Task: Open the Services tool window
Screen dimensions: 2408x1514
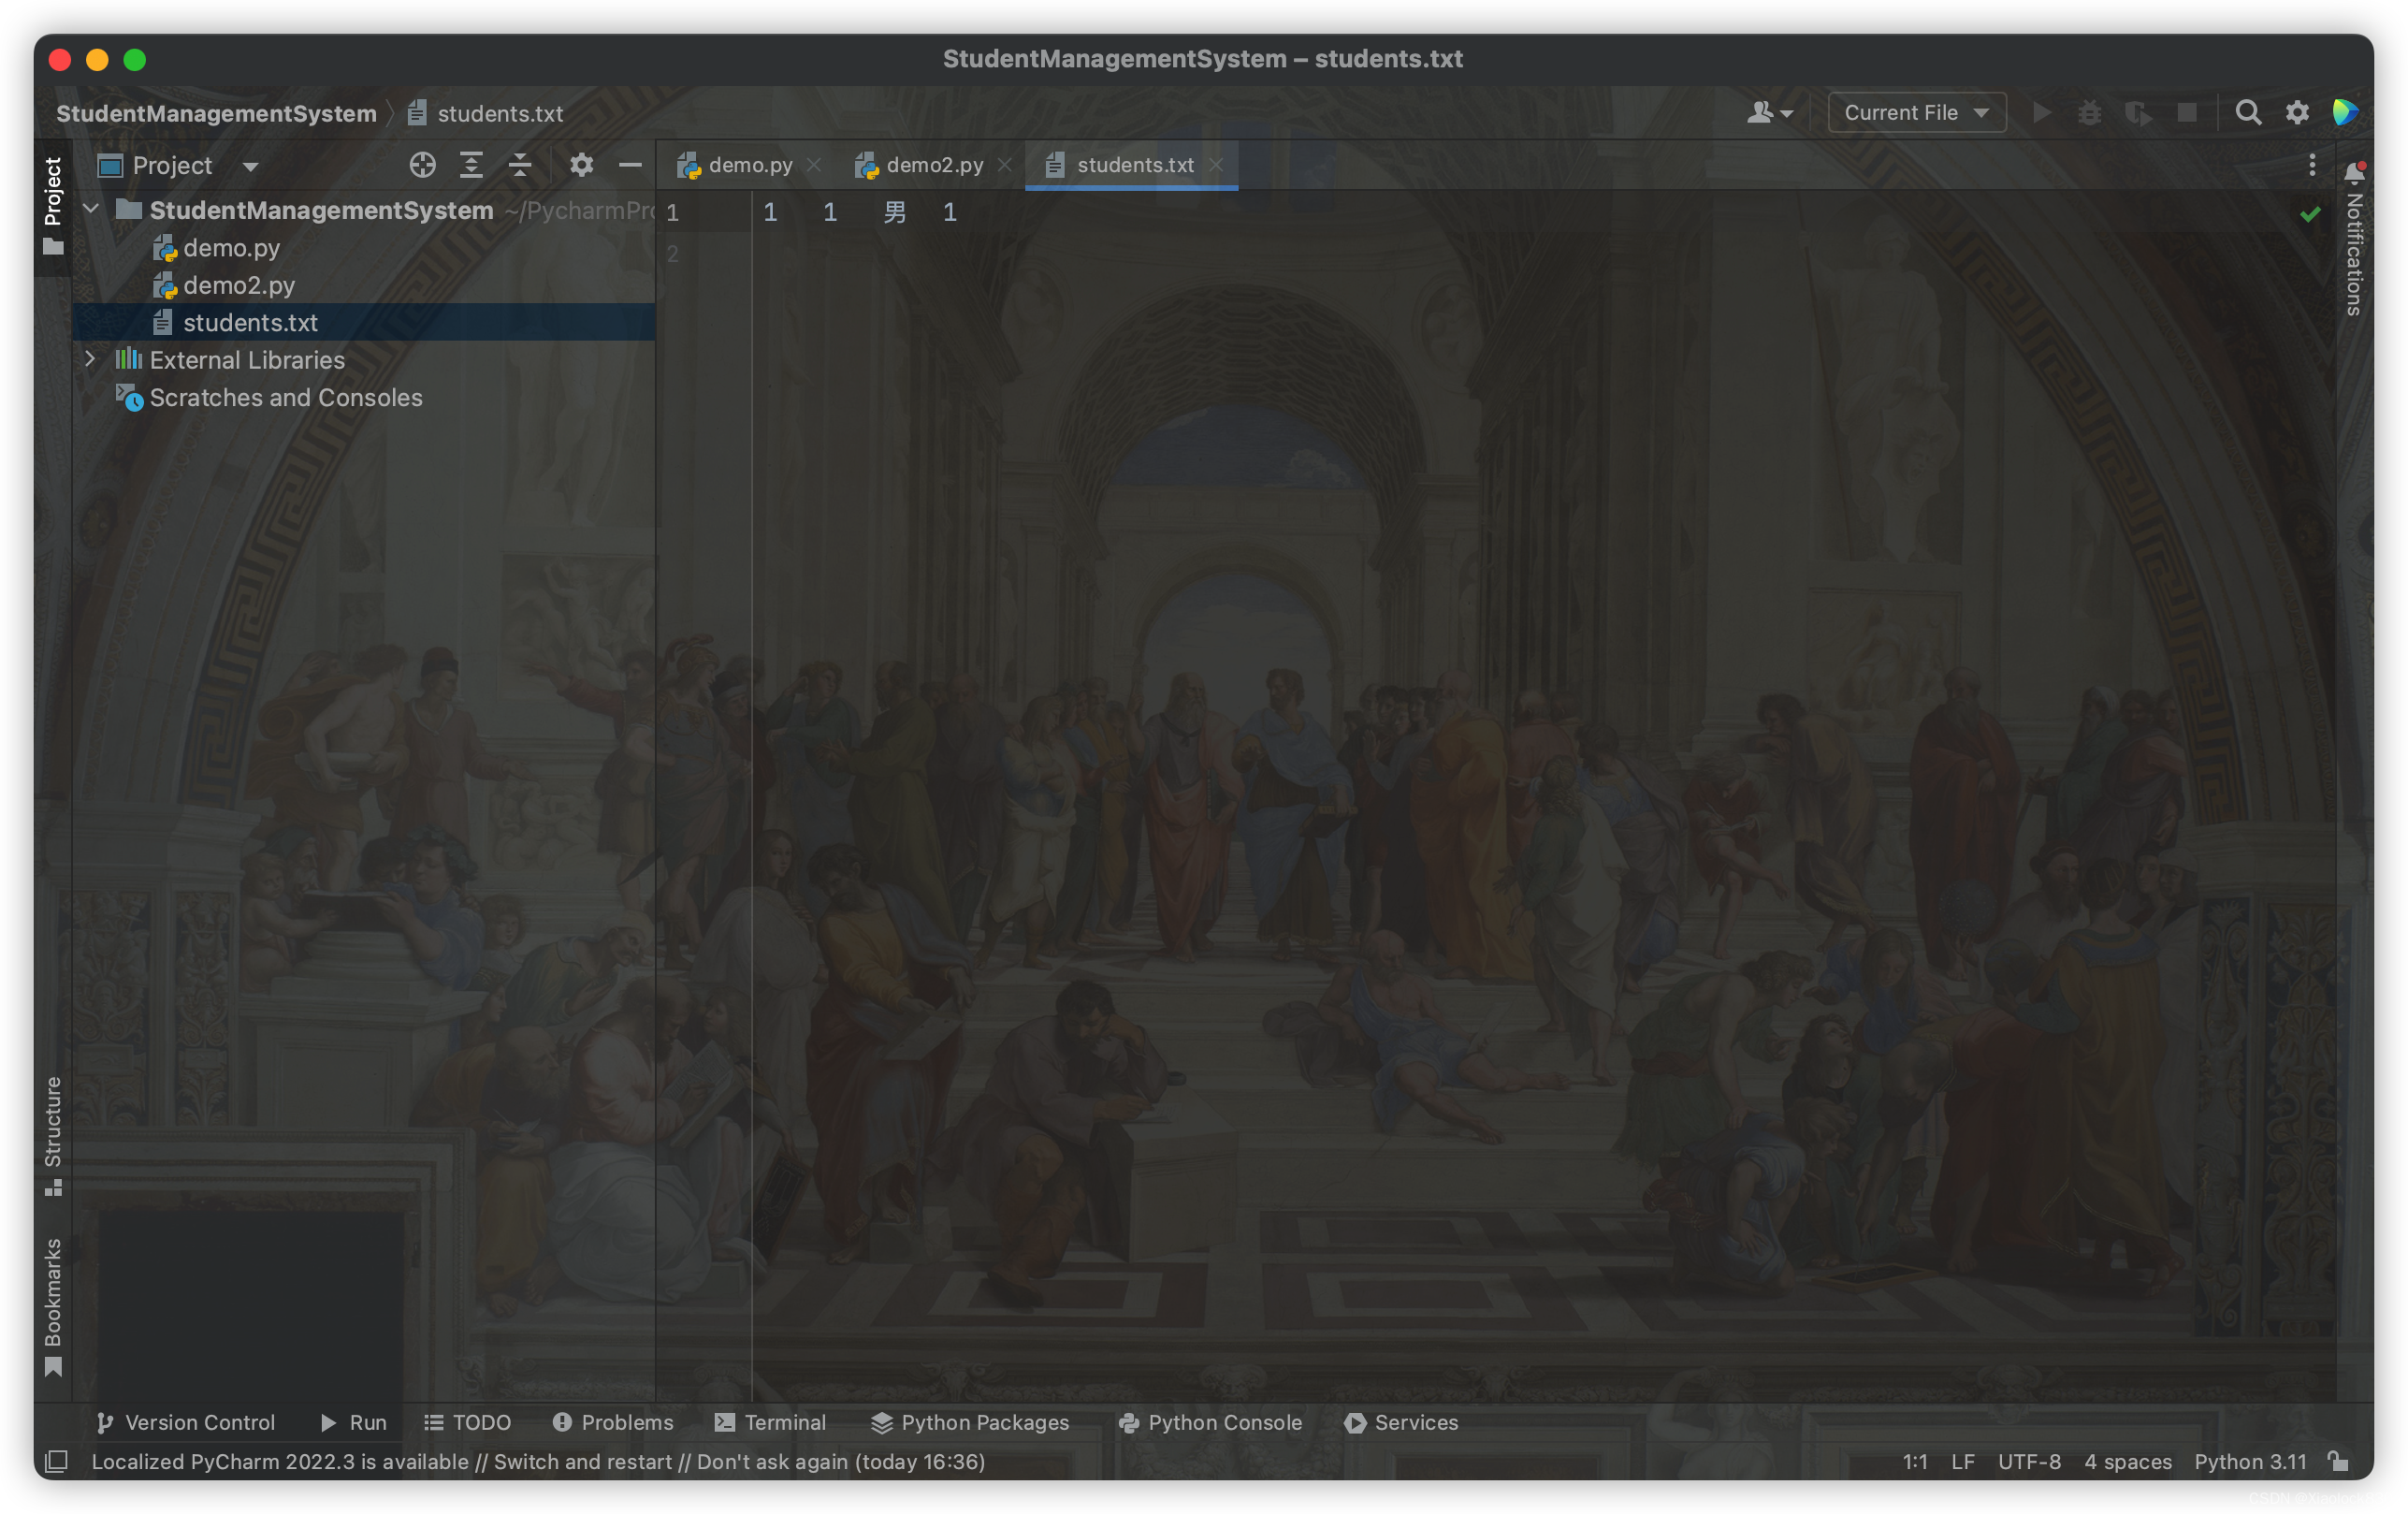Action: coord(1401,1422)
